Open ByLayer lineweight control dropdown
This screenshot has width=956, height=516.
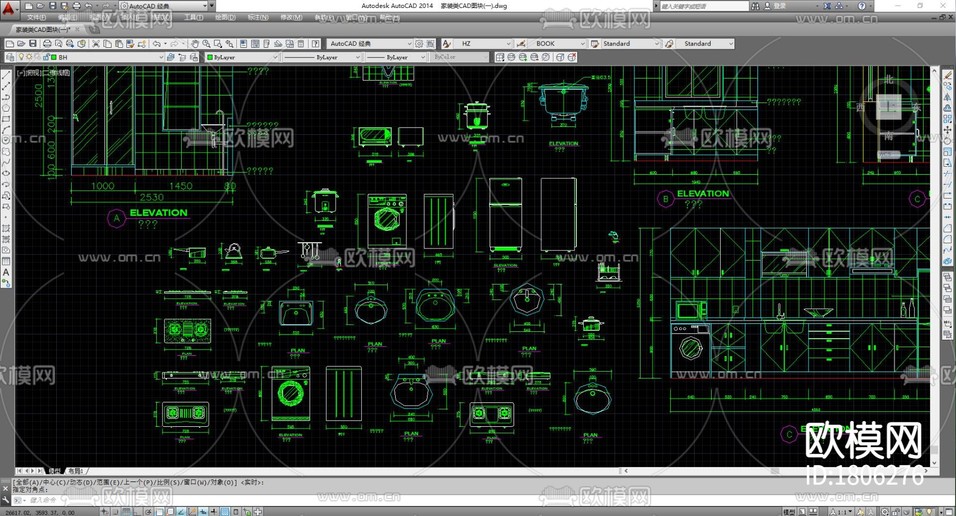pos(396,57)
